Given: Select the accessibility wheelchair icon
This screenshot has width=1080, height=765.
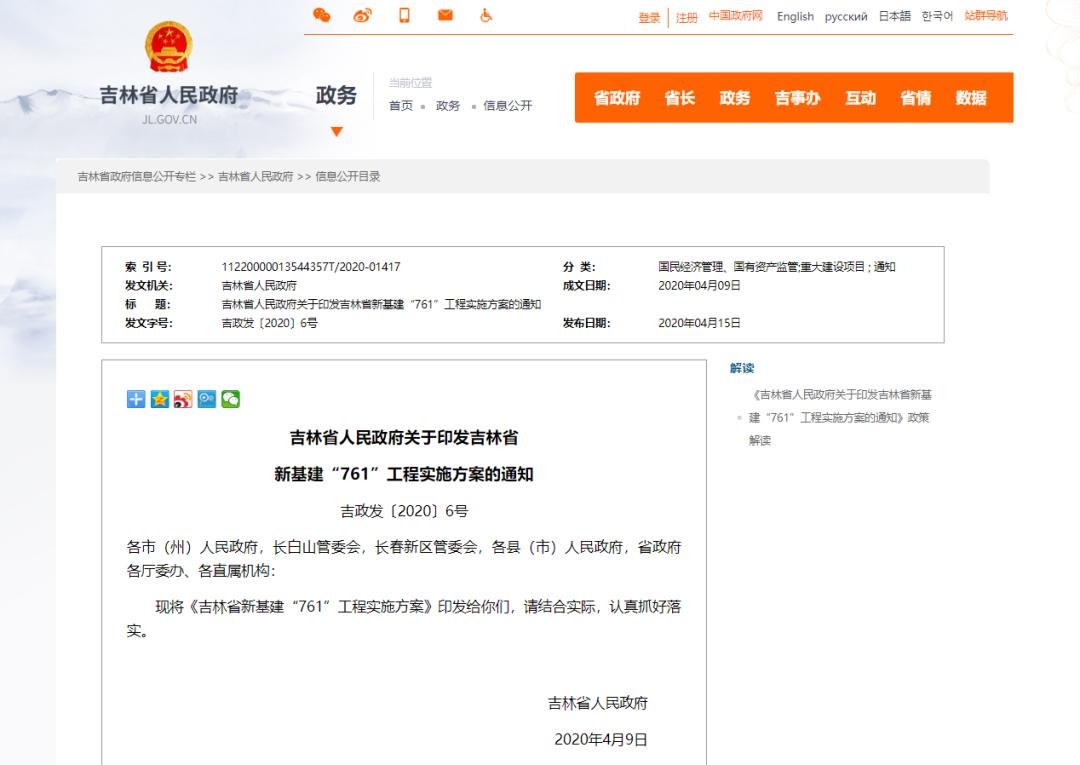Looking at the screenshot, I should tap(486, 16).
